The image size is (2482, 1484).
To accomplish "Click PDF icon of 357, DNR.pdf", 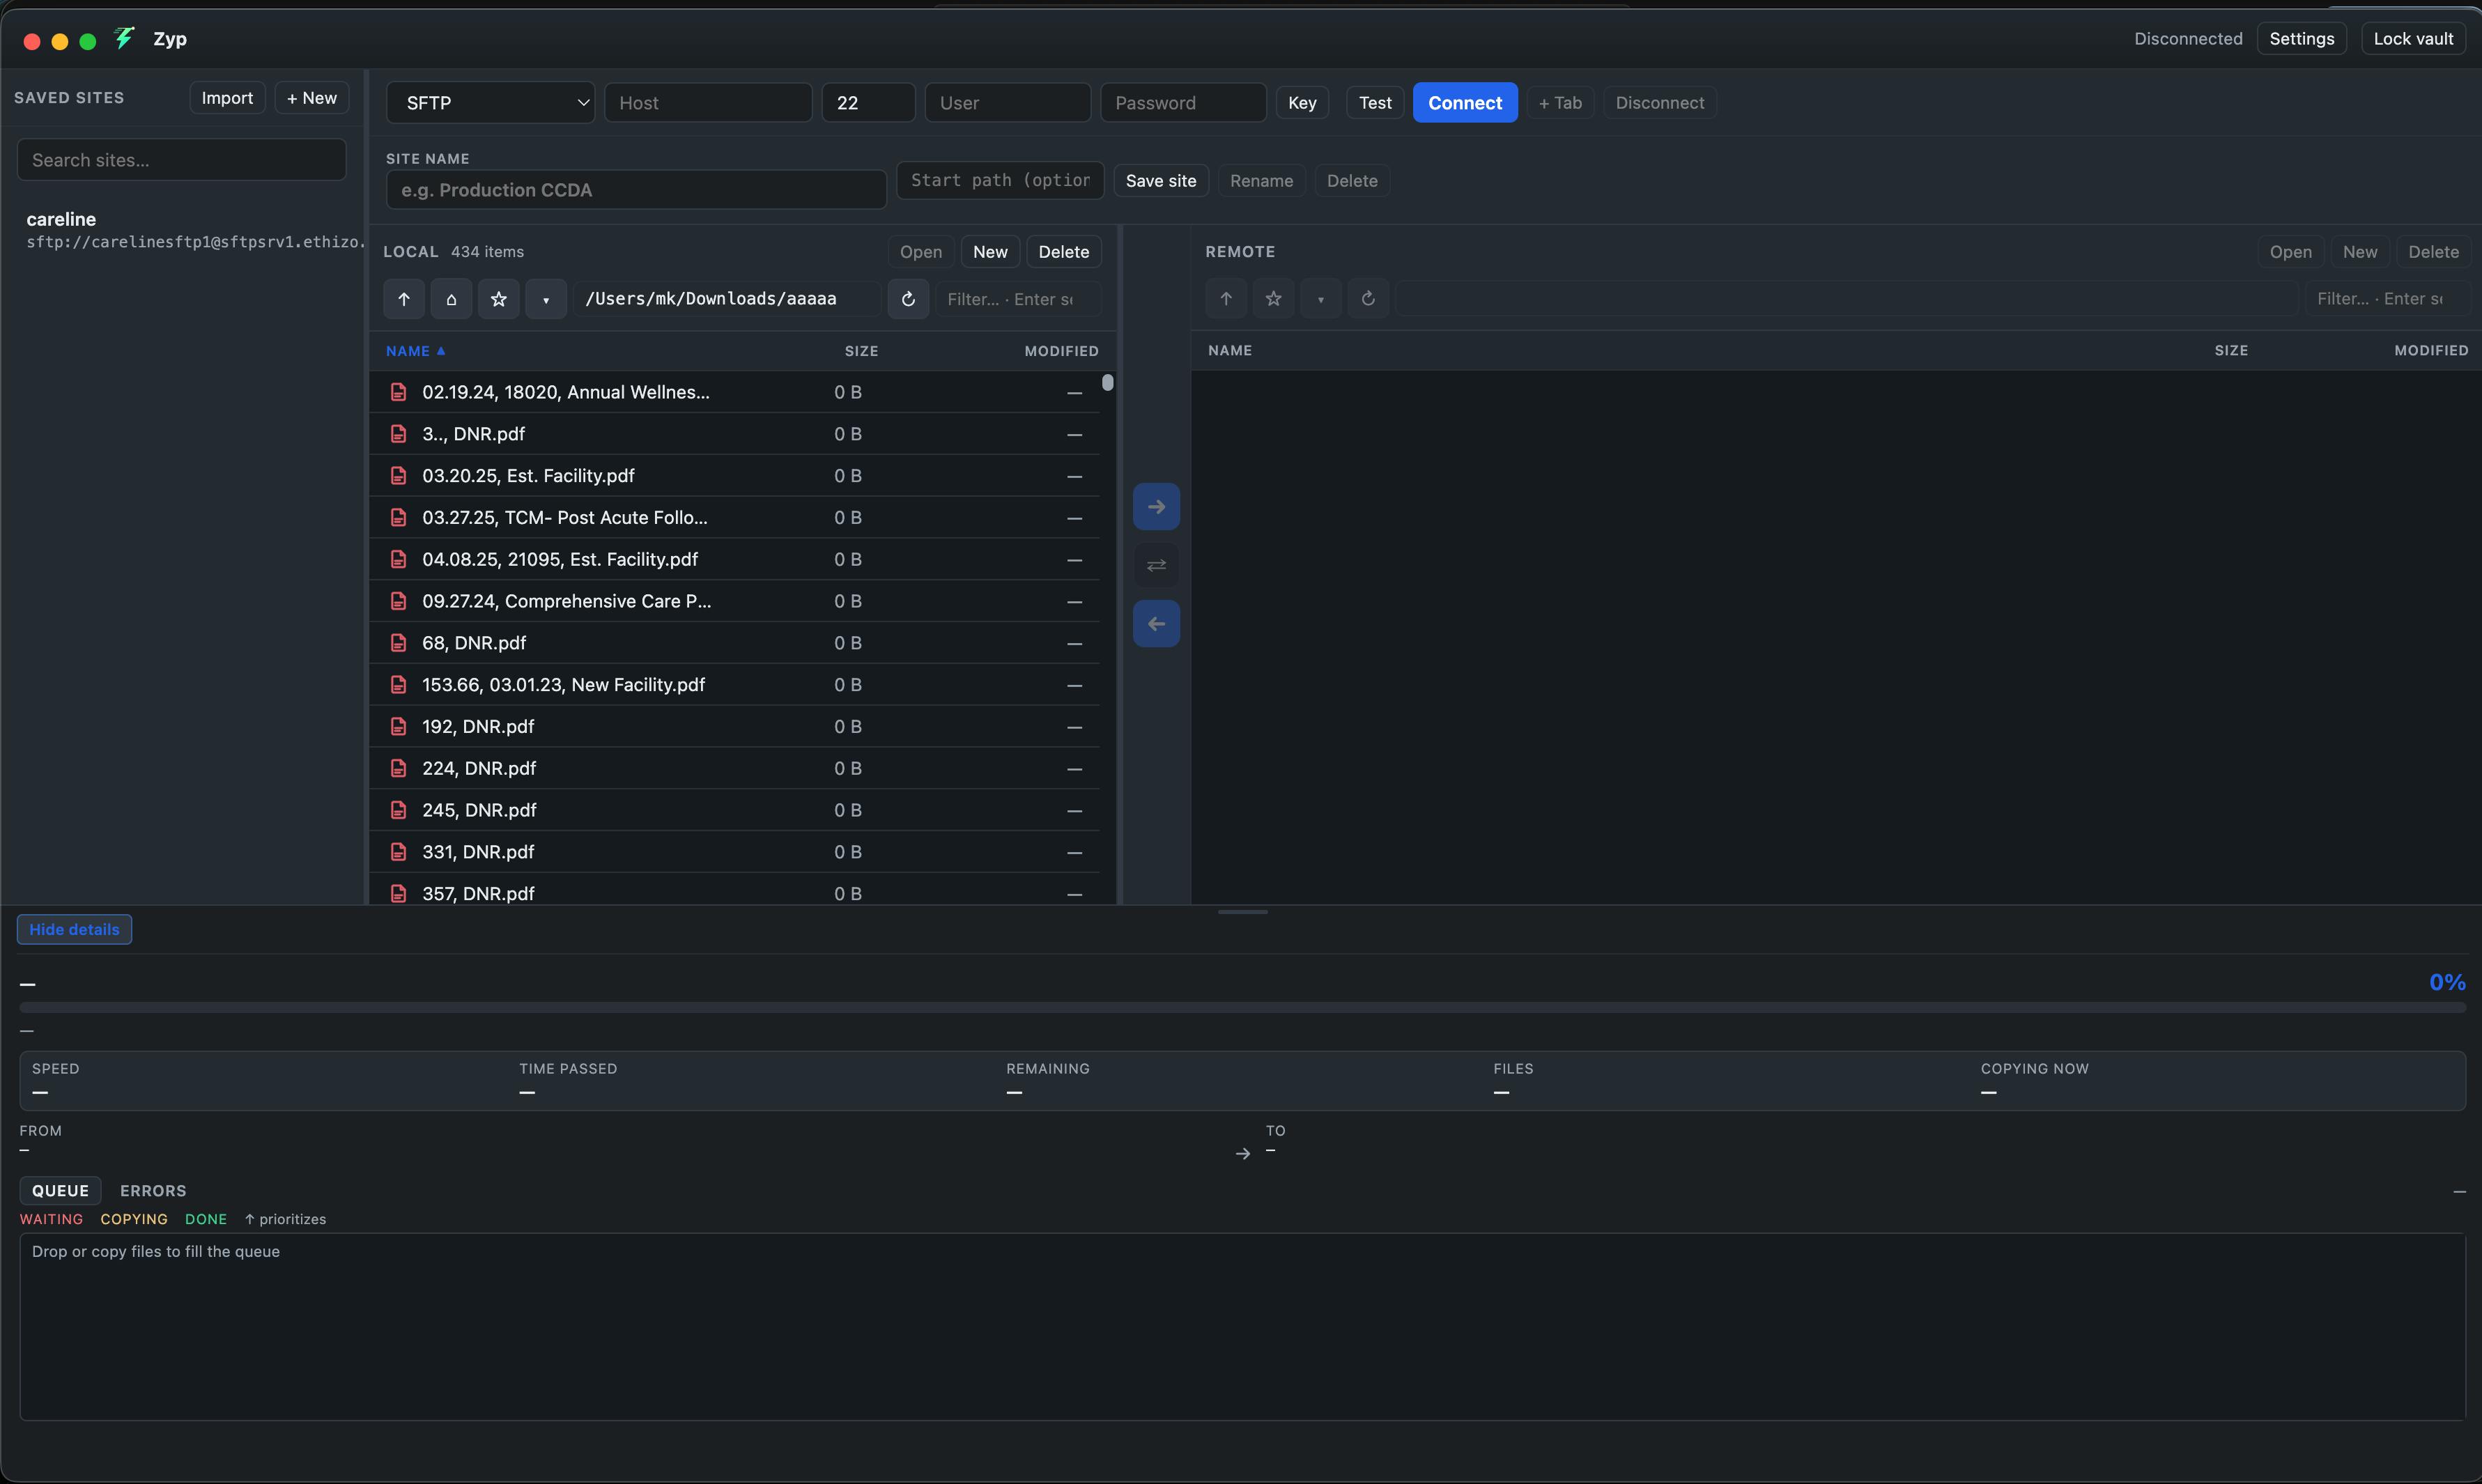I will pyautogui.click(x=398, y=894).
